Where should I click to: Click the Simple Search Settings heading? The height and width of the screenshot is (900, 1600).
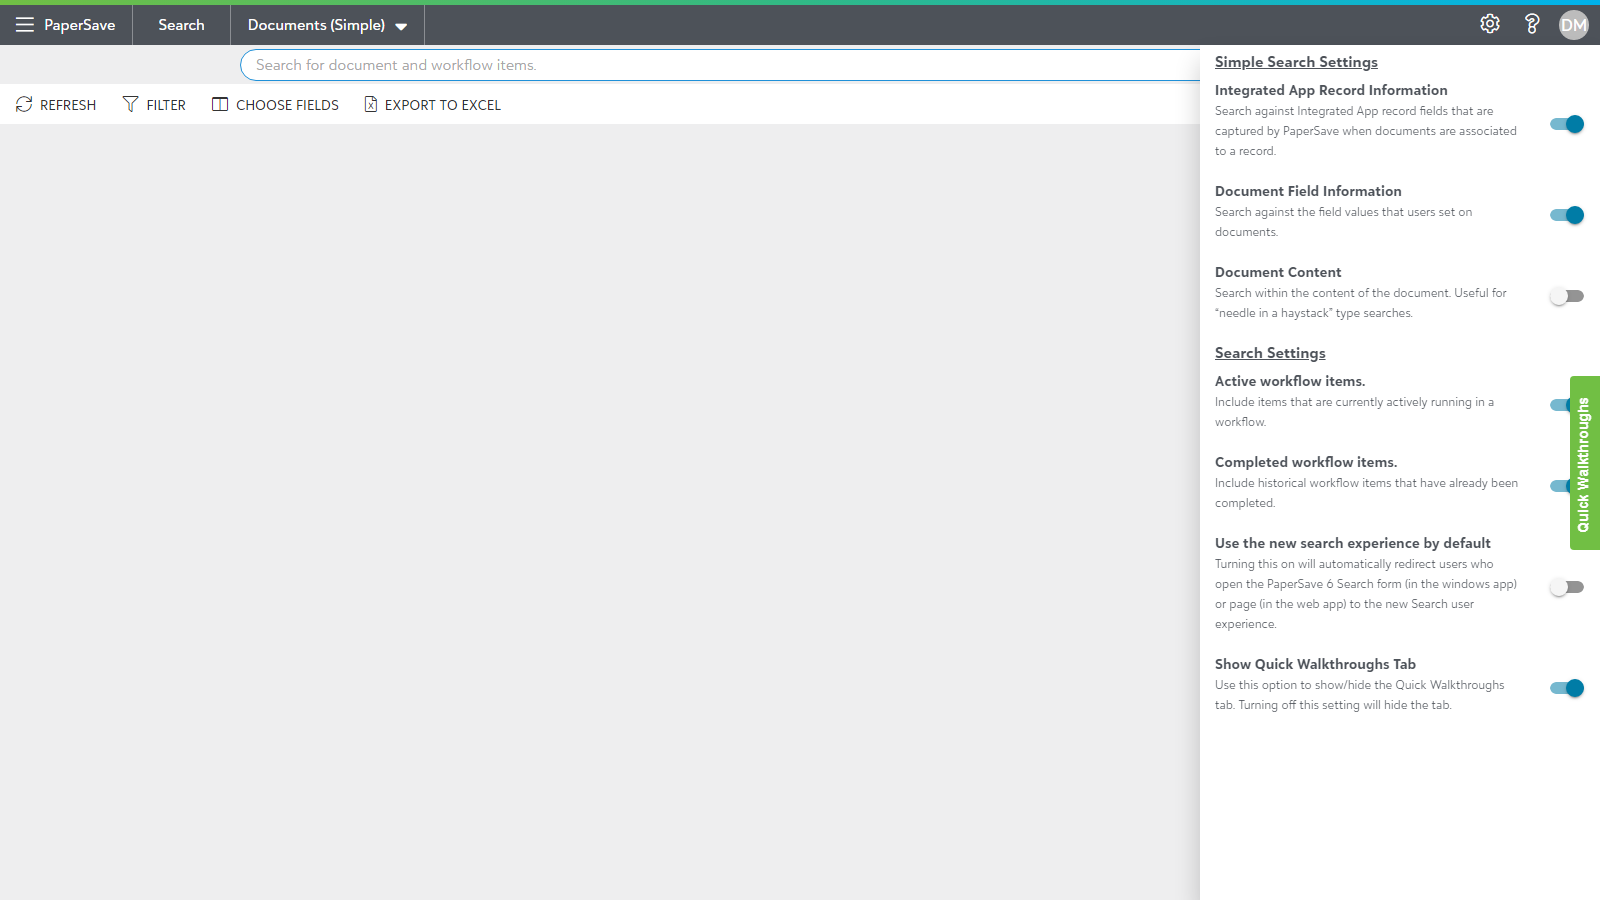pyautogui.click(x=1296, y=62)
